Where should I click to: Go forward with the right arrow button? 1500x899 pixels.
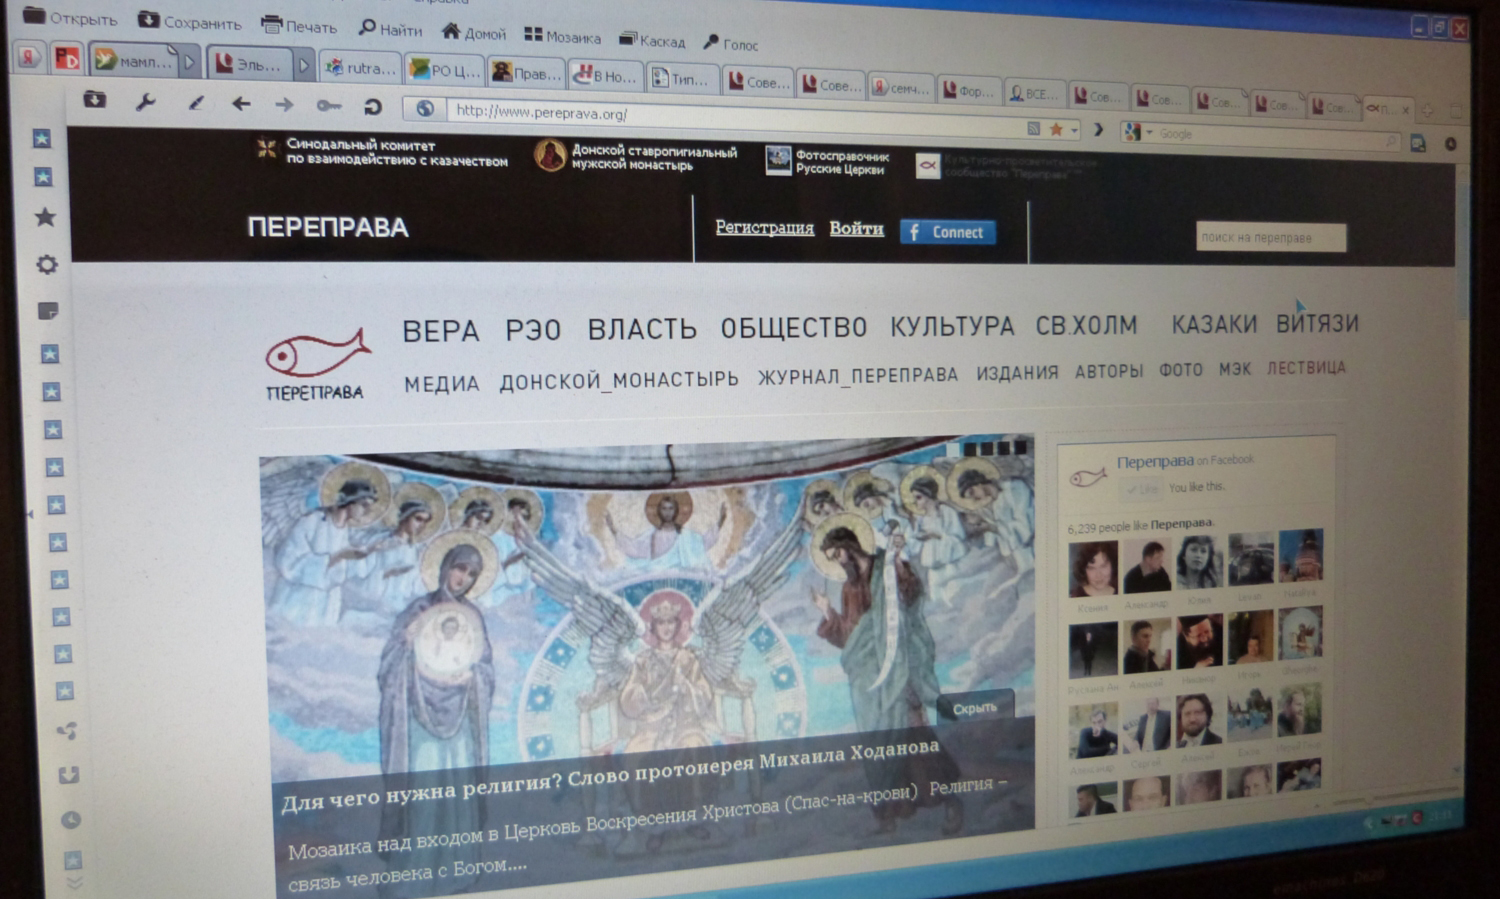coord(284,104)
